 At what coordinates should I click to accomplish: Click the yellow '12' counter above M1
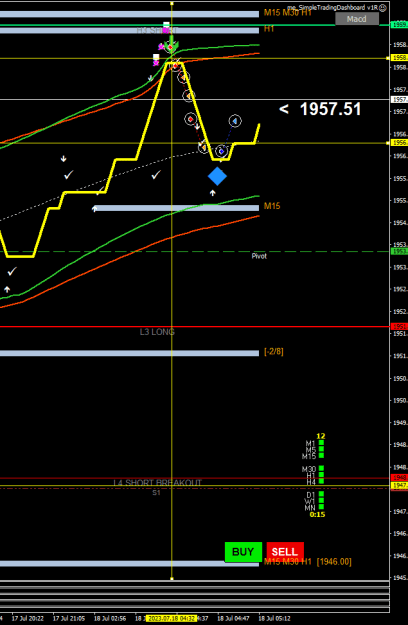pyautogui.click(x=321, y=436)
